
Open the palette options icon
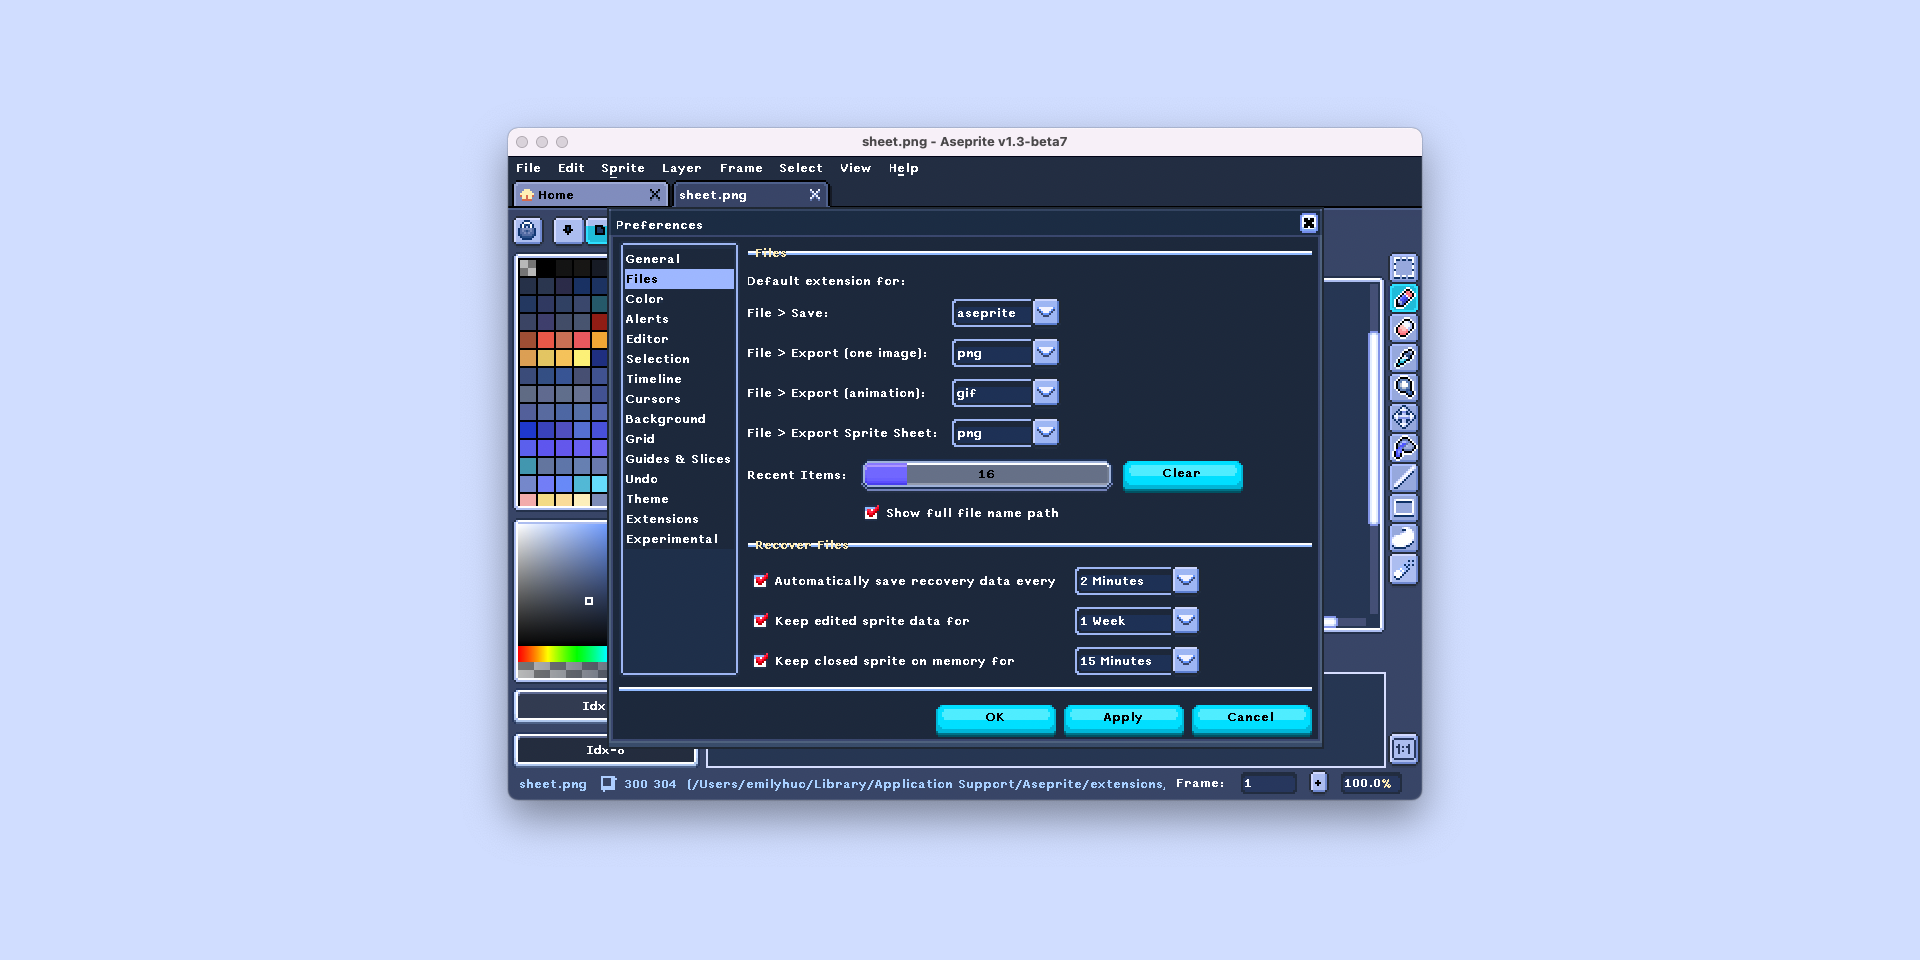[x=527, y=230]
